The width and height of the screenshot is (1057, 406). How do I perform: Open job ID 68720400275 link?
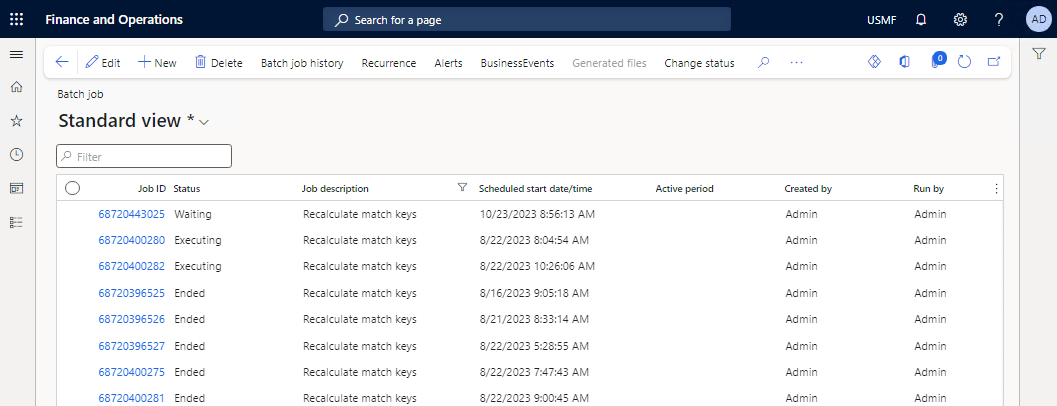131,372
